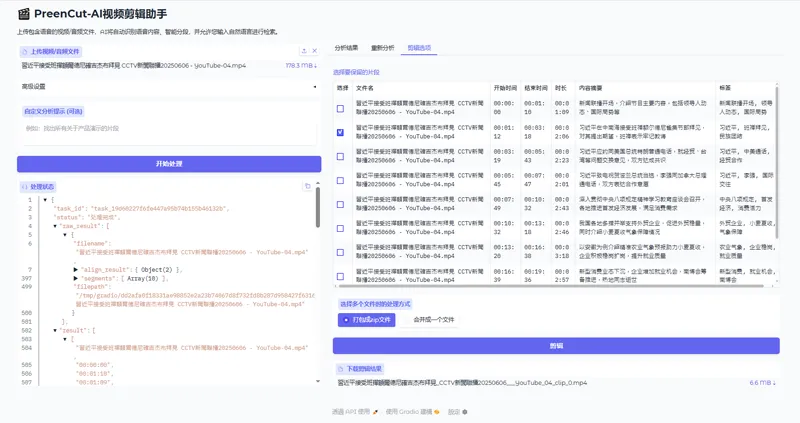
Task: Click the upload icon in the file panel
Action: tap(304, 51)
